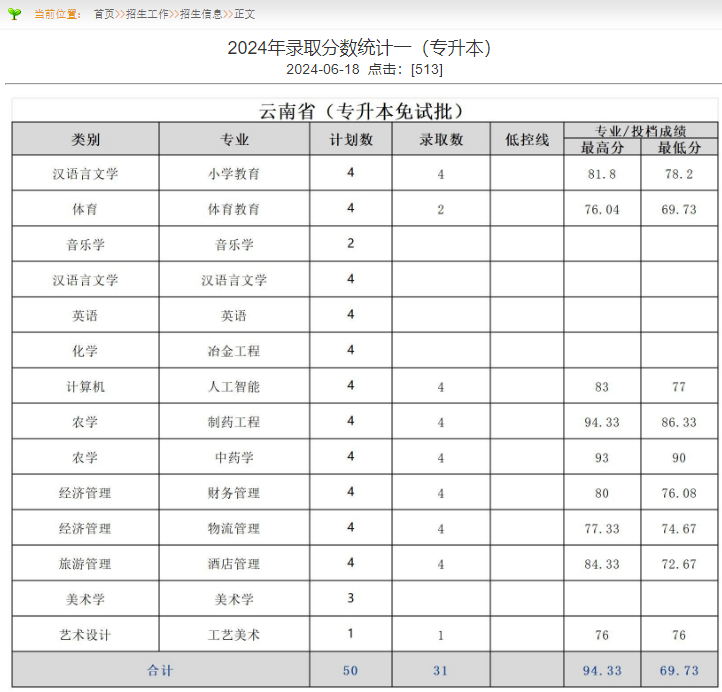Viewport: 722px width, 692px height.
Task: Select the 酒店管理 major cell
Action: point(234,564)
